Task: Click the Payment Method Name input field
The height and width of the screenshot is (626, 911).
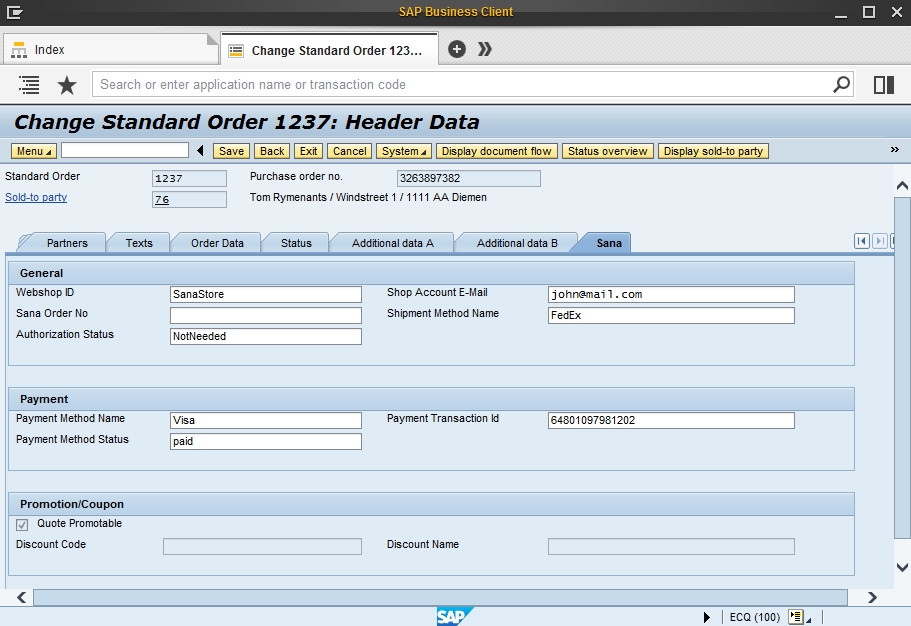Action: point(265,420)
